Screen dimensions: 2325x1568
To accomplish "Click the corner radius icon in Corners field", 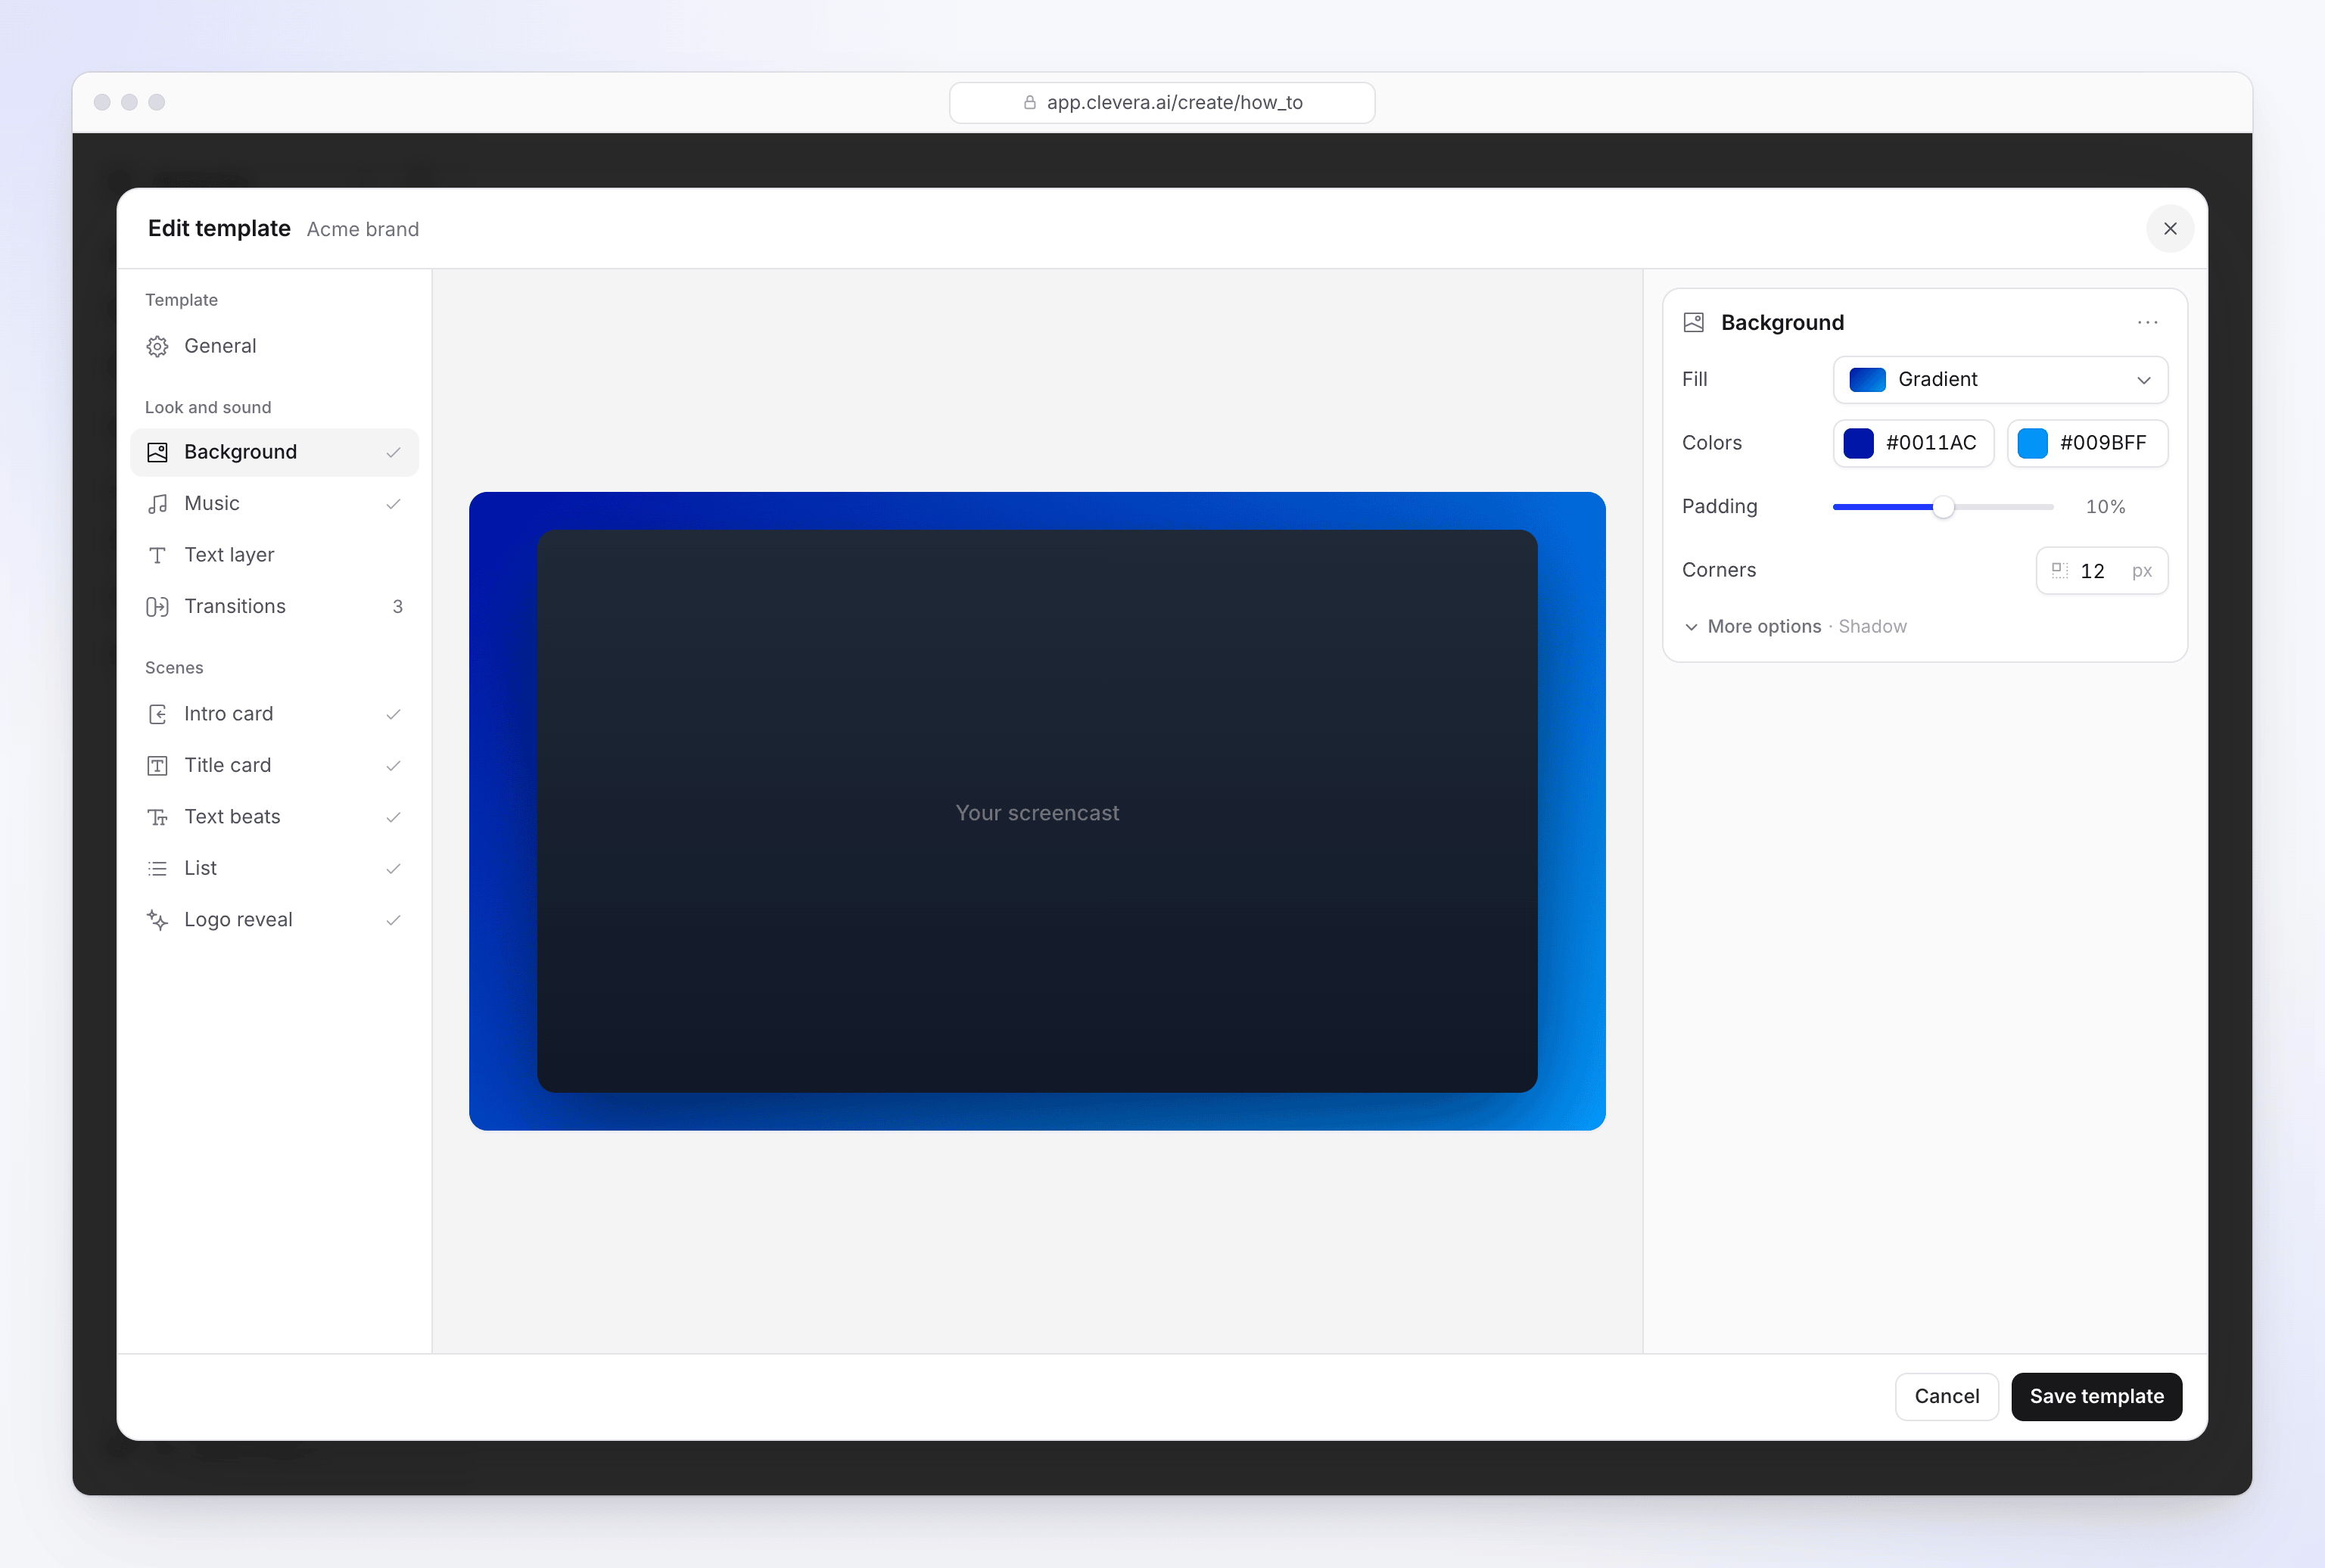I will pyautogui.click(x=2059, y=570).
